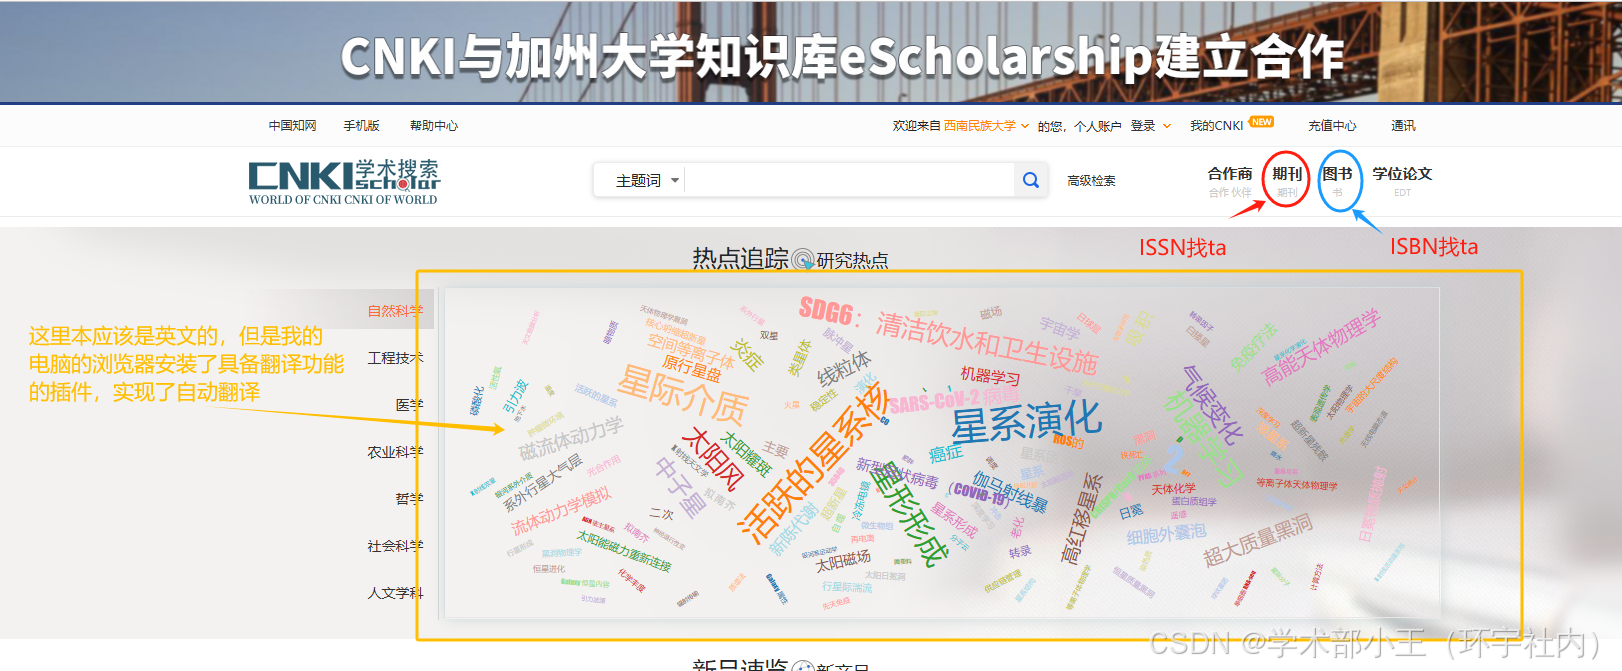Open 高级检索 advanced search

1091,181
